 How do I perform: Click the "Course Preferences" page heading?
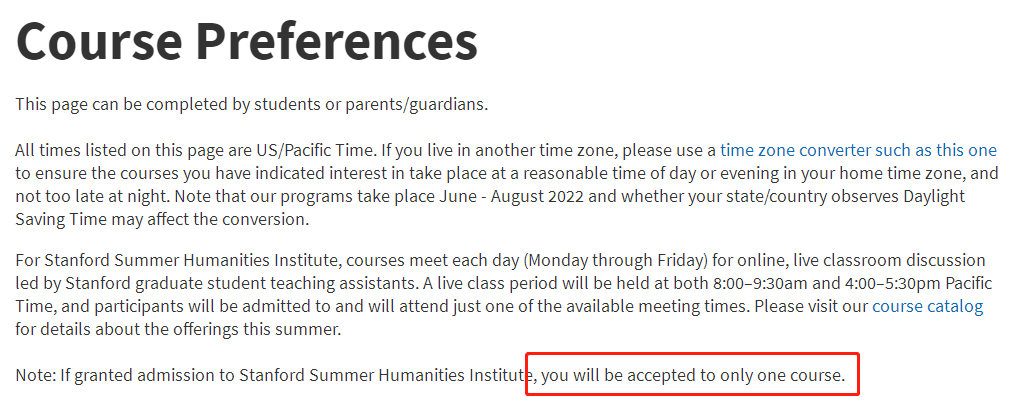pos(246,42)
